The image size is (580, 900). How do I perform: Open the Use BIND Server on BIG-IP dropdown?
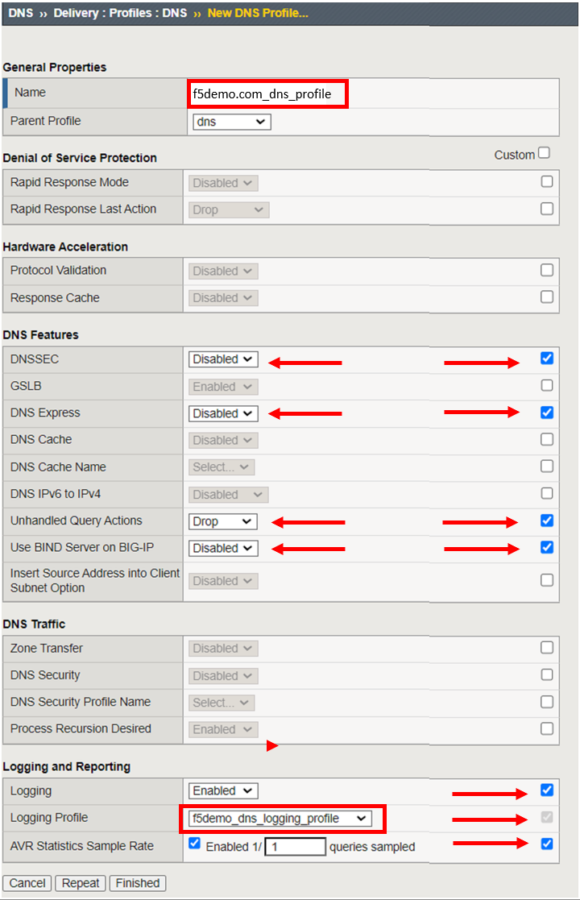coord(222,547)
